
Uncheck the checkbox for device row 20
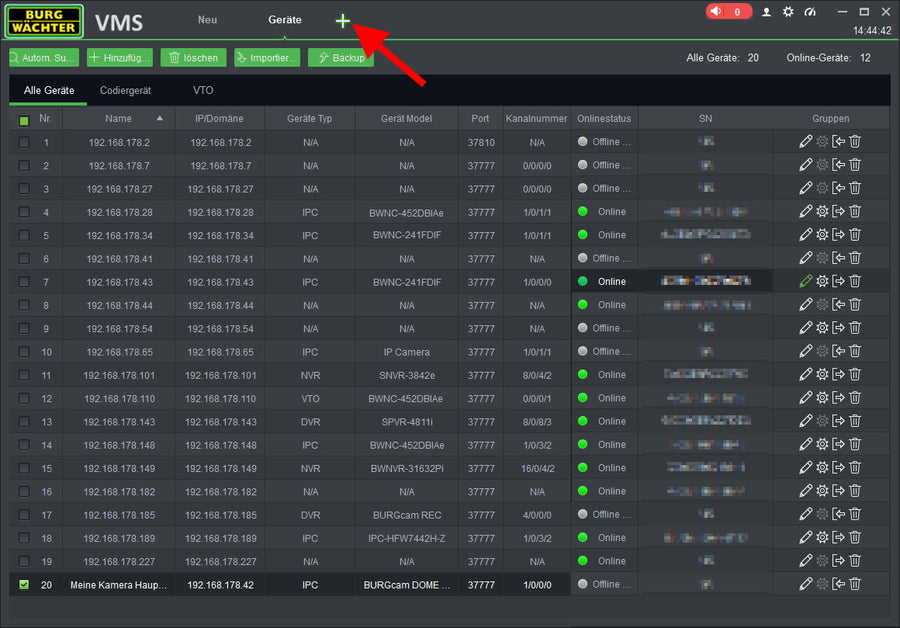pos(24,584)
